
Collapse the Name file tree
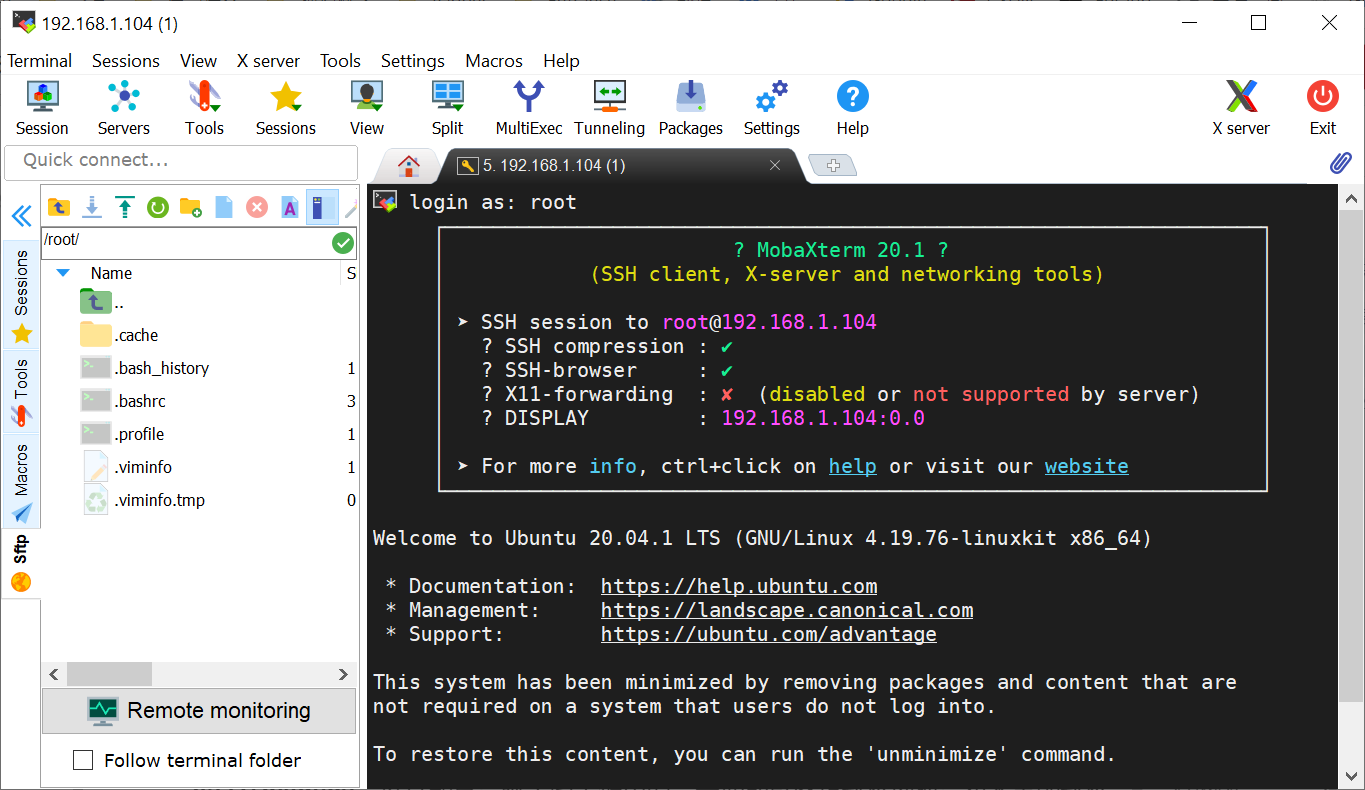click(63, 273)
